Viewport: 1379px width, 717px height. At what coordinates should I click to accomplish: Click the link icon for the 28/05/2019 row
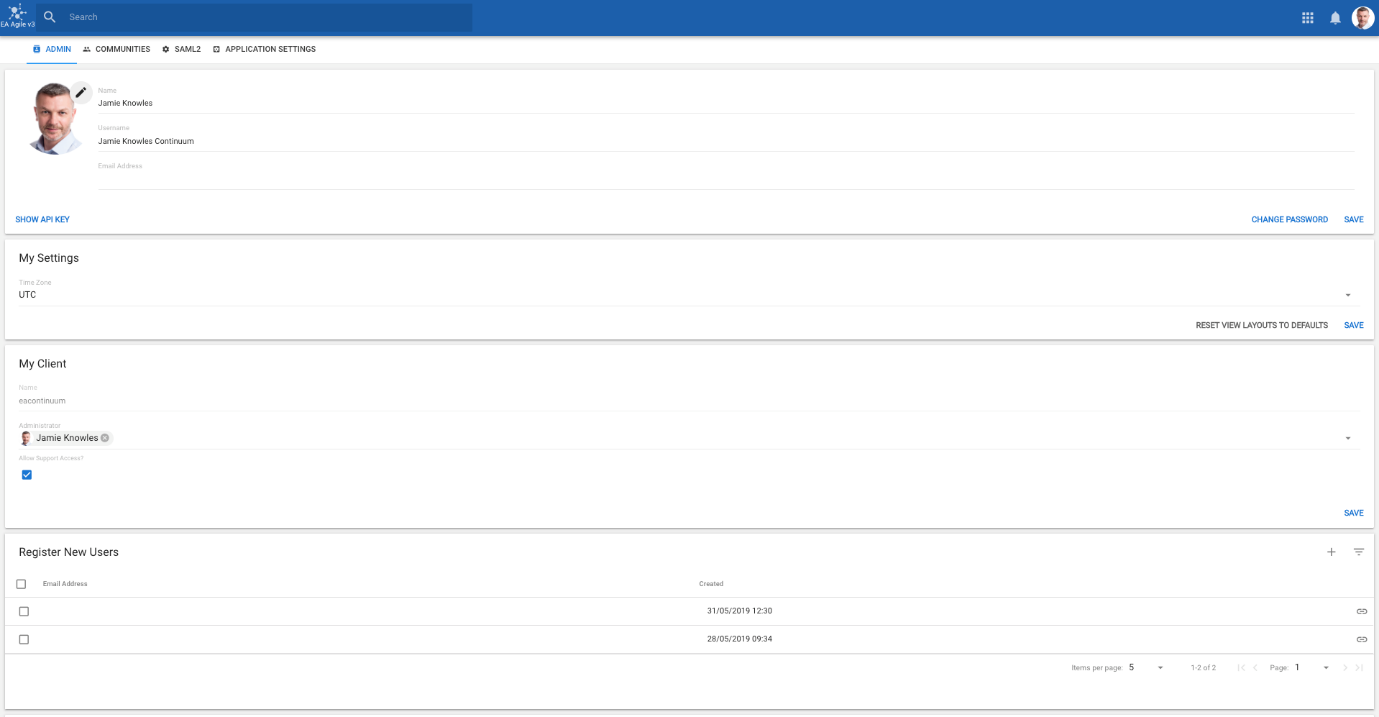(1362, 639)
